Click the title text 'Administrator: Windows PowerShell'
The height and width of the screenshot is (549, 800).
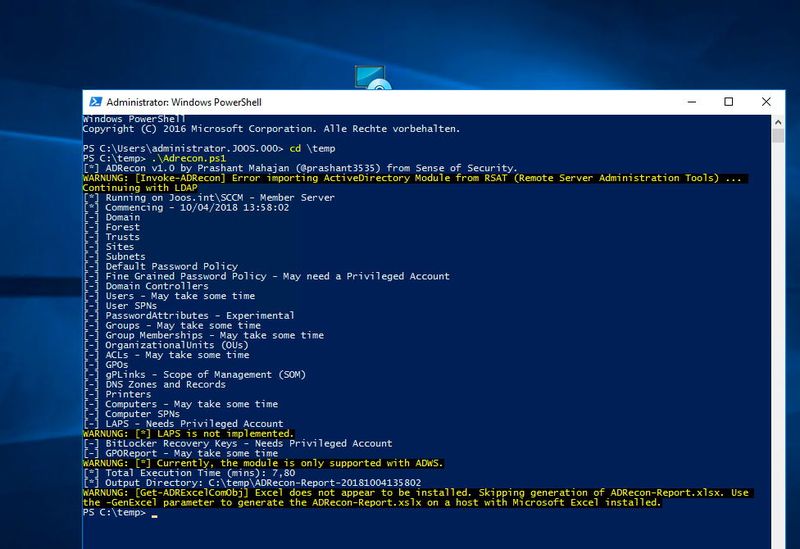[184, 102]
